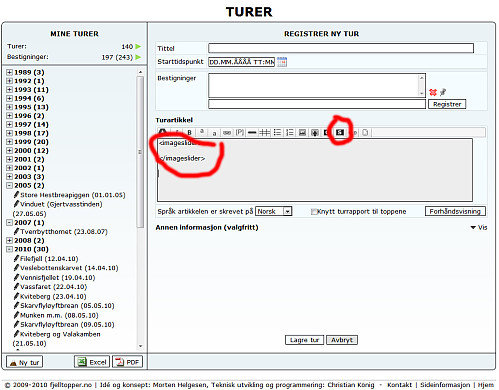Open the Sideinformasjon footer link
This screenshot has width=499, height=390.
pyautogui.click(x=445, y=385)
